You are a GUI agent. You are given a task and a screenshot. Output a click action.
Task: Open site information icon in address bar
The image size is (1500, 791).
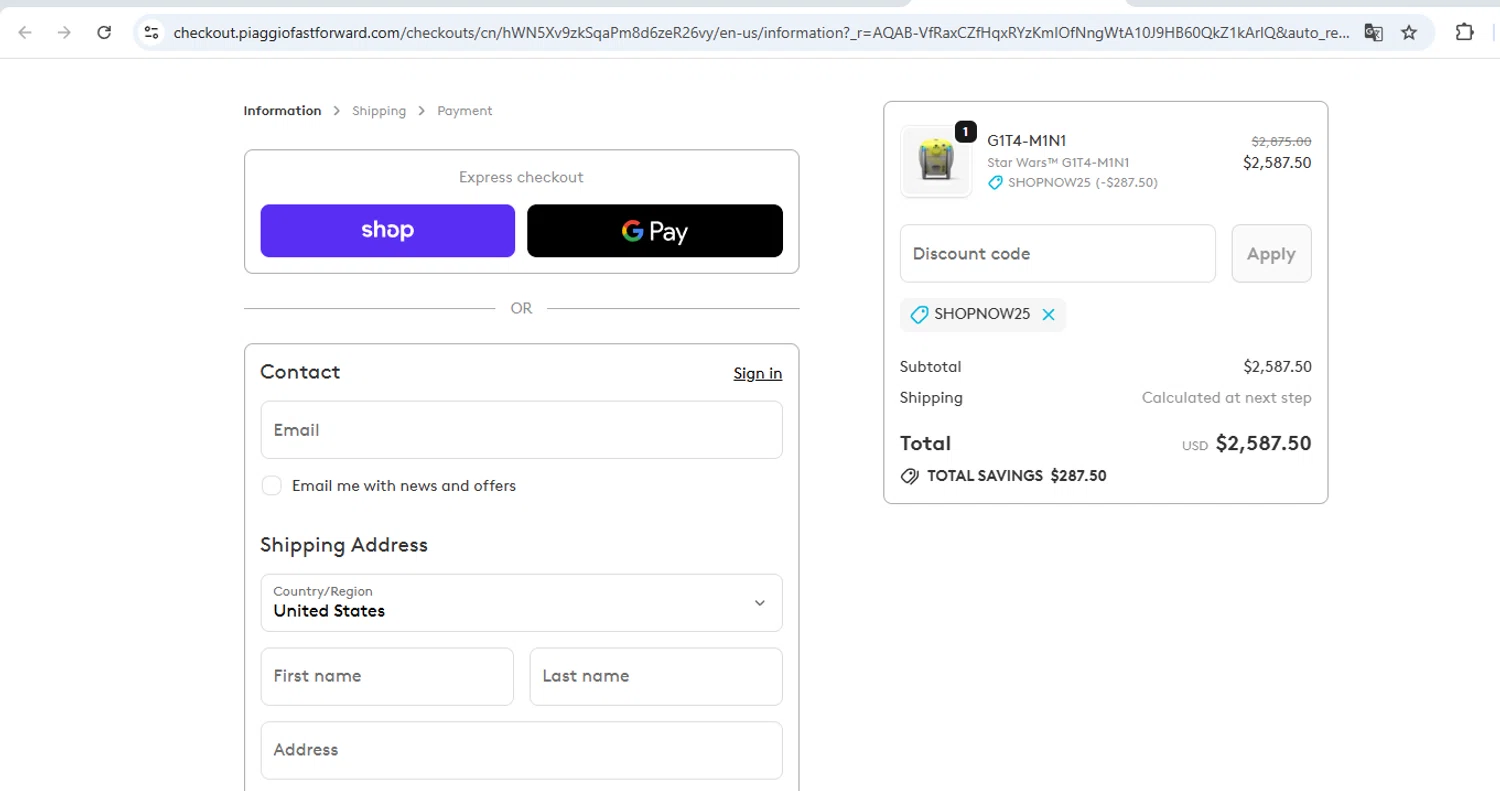coord(151,32)
